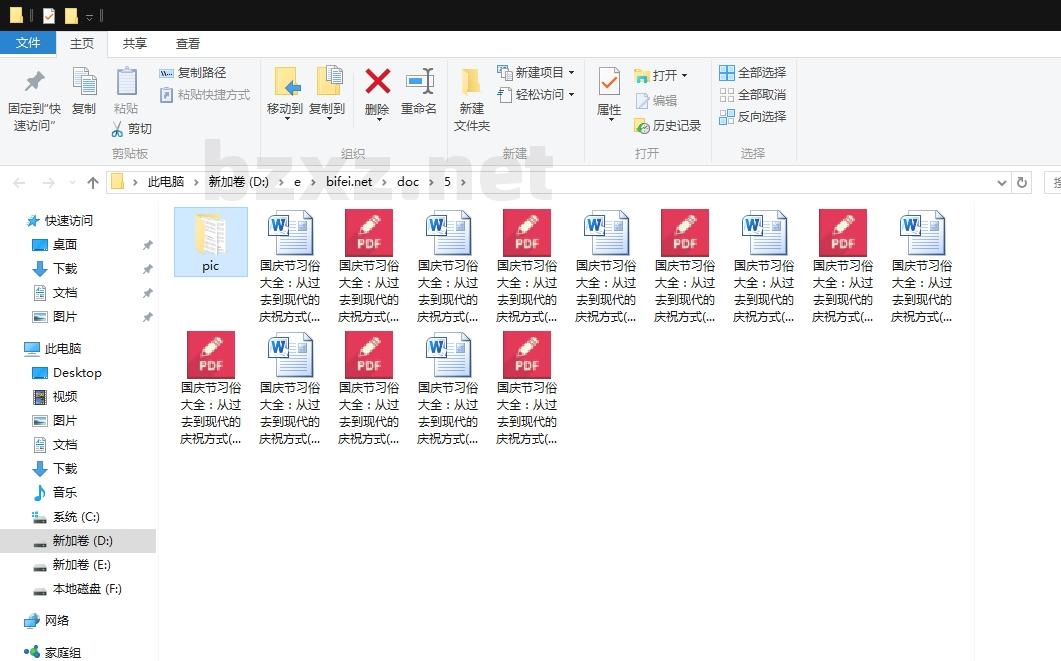Click Select All in the ribbon
Image resolution: width=1061 pixels, height=661 pixels.
727,73
